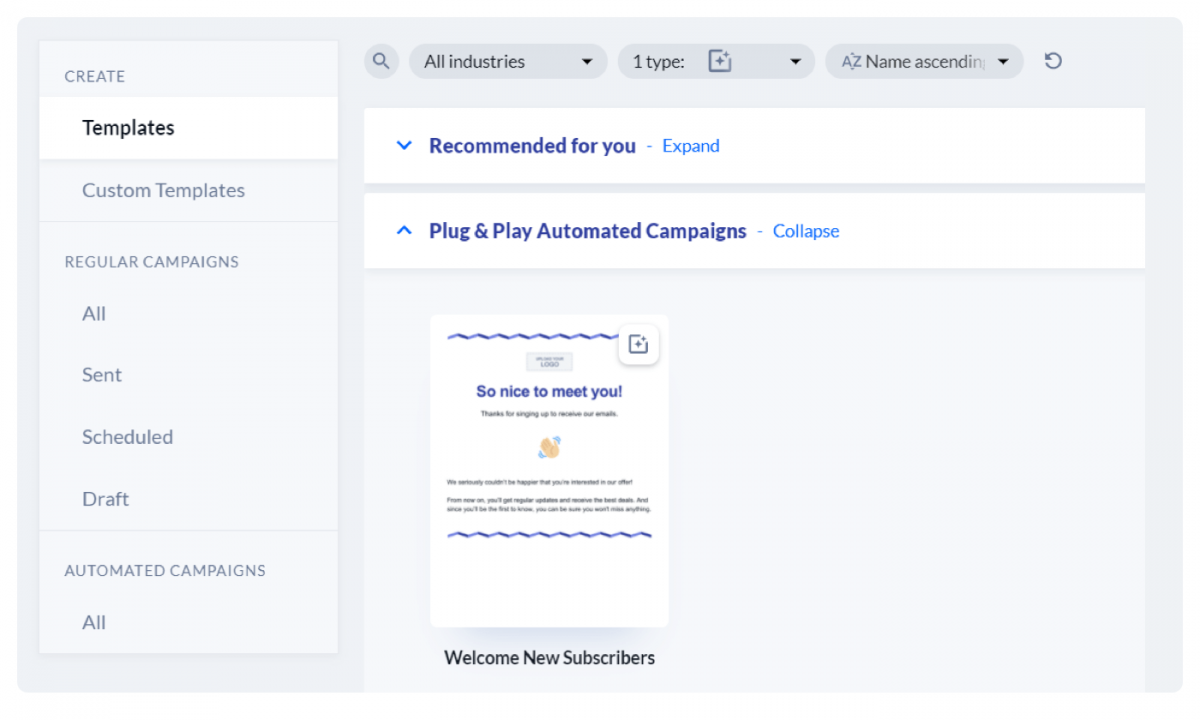Viewport: 1200px width, 720px height.
Task: Click the AI sparkle badge on template thumbnail
Action: point(638,345)
